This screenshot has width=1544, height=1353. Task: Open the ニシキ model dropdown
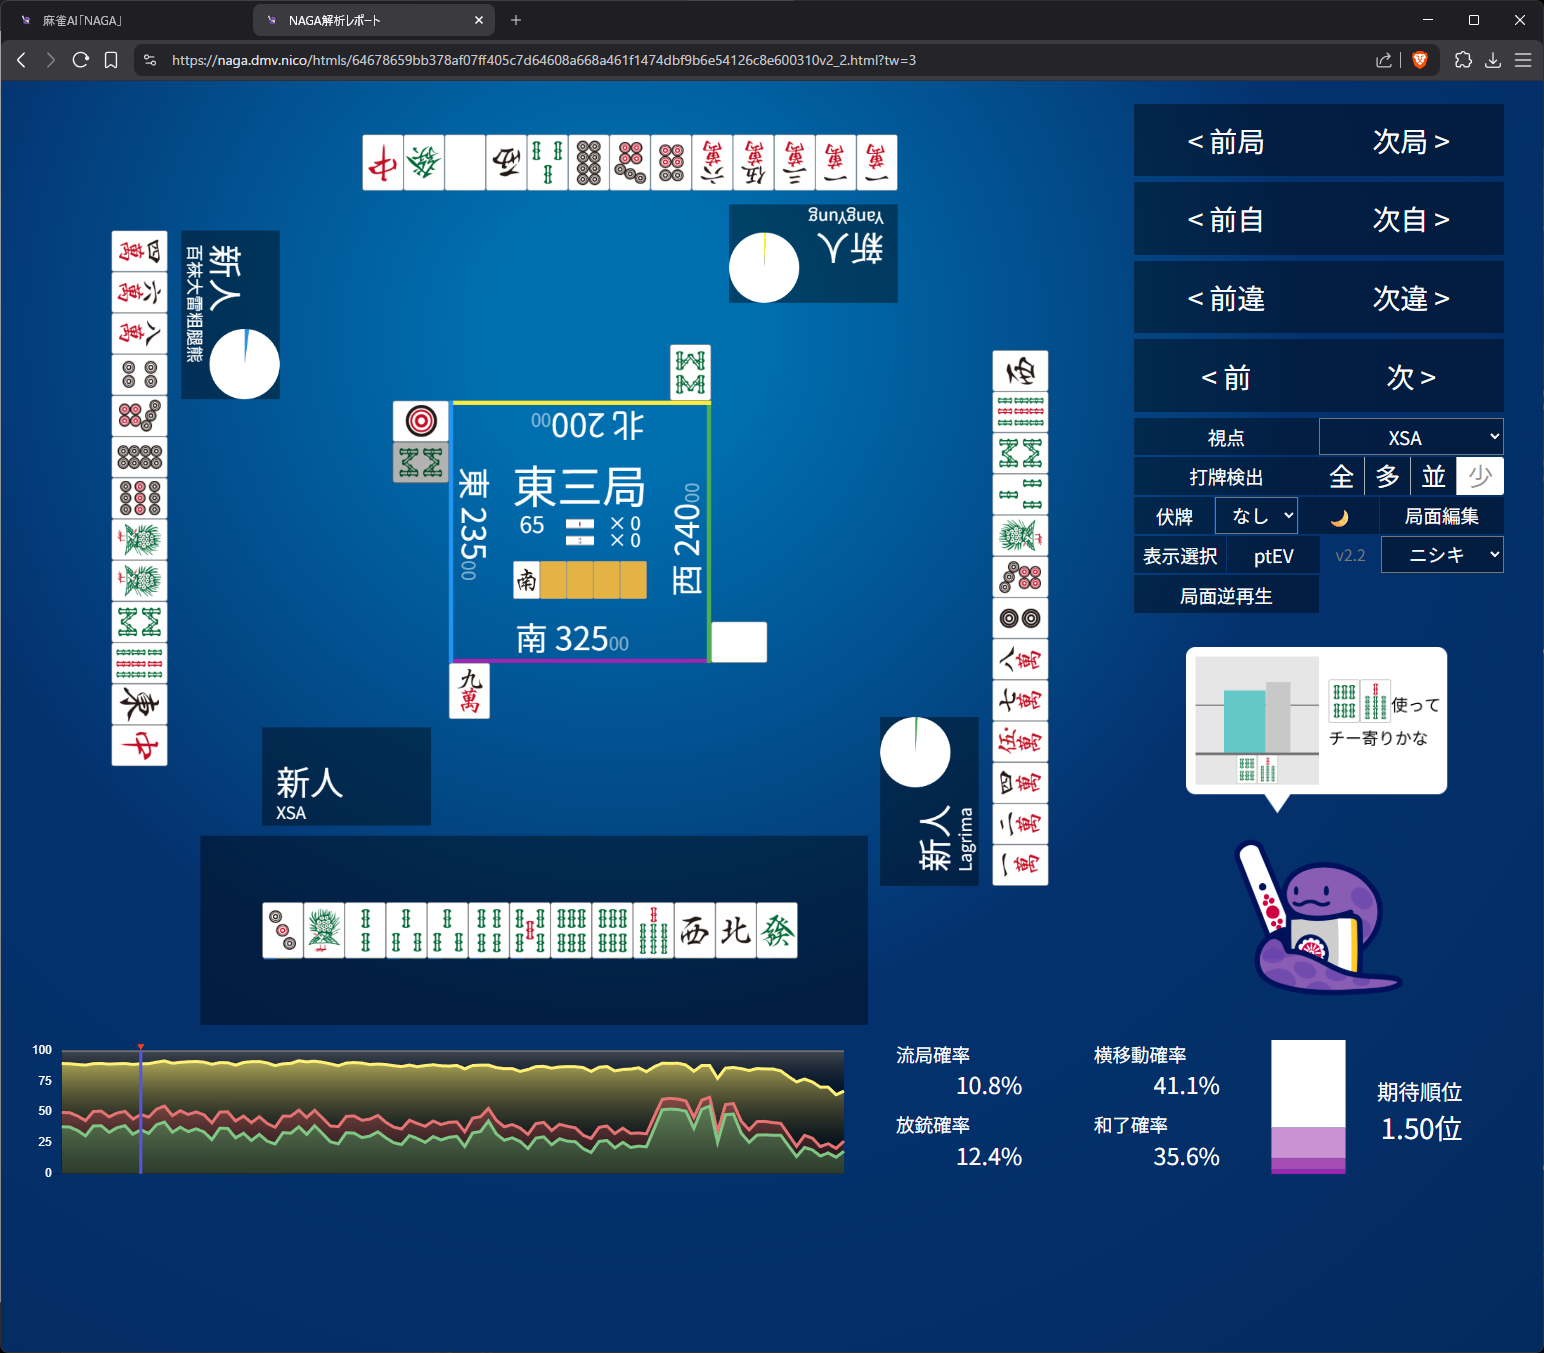pyautogui.click(x=1441, y=555)
